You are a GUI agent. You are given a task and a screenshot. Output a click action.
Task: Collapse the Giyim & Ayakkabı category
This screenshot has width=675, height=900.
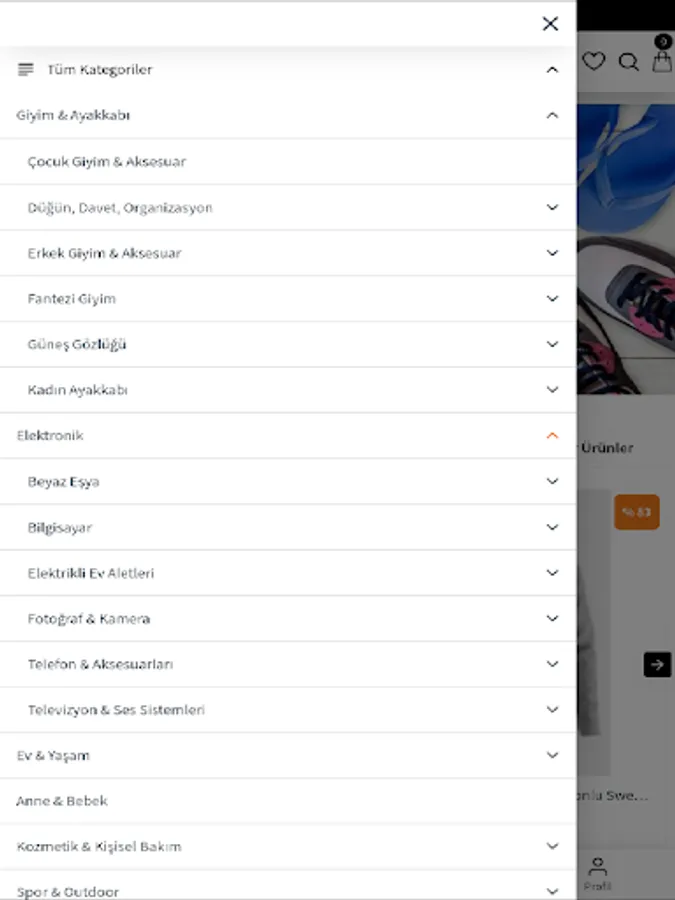coord(552,115)
